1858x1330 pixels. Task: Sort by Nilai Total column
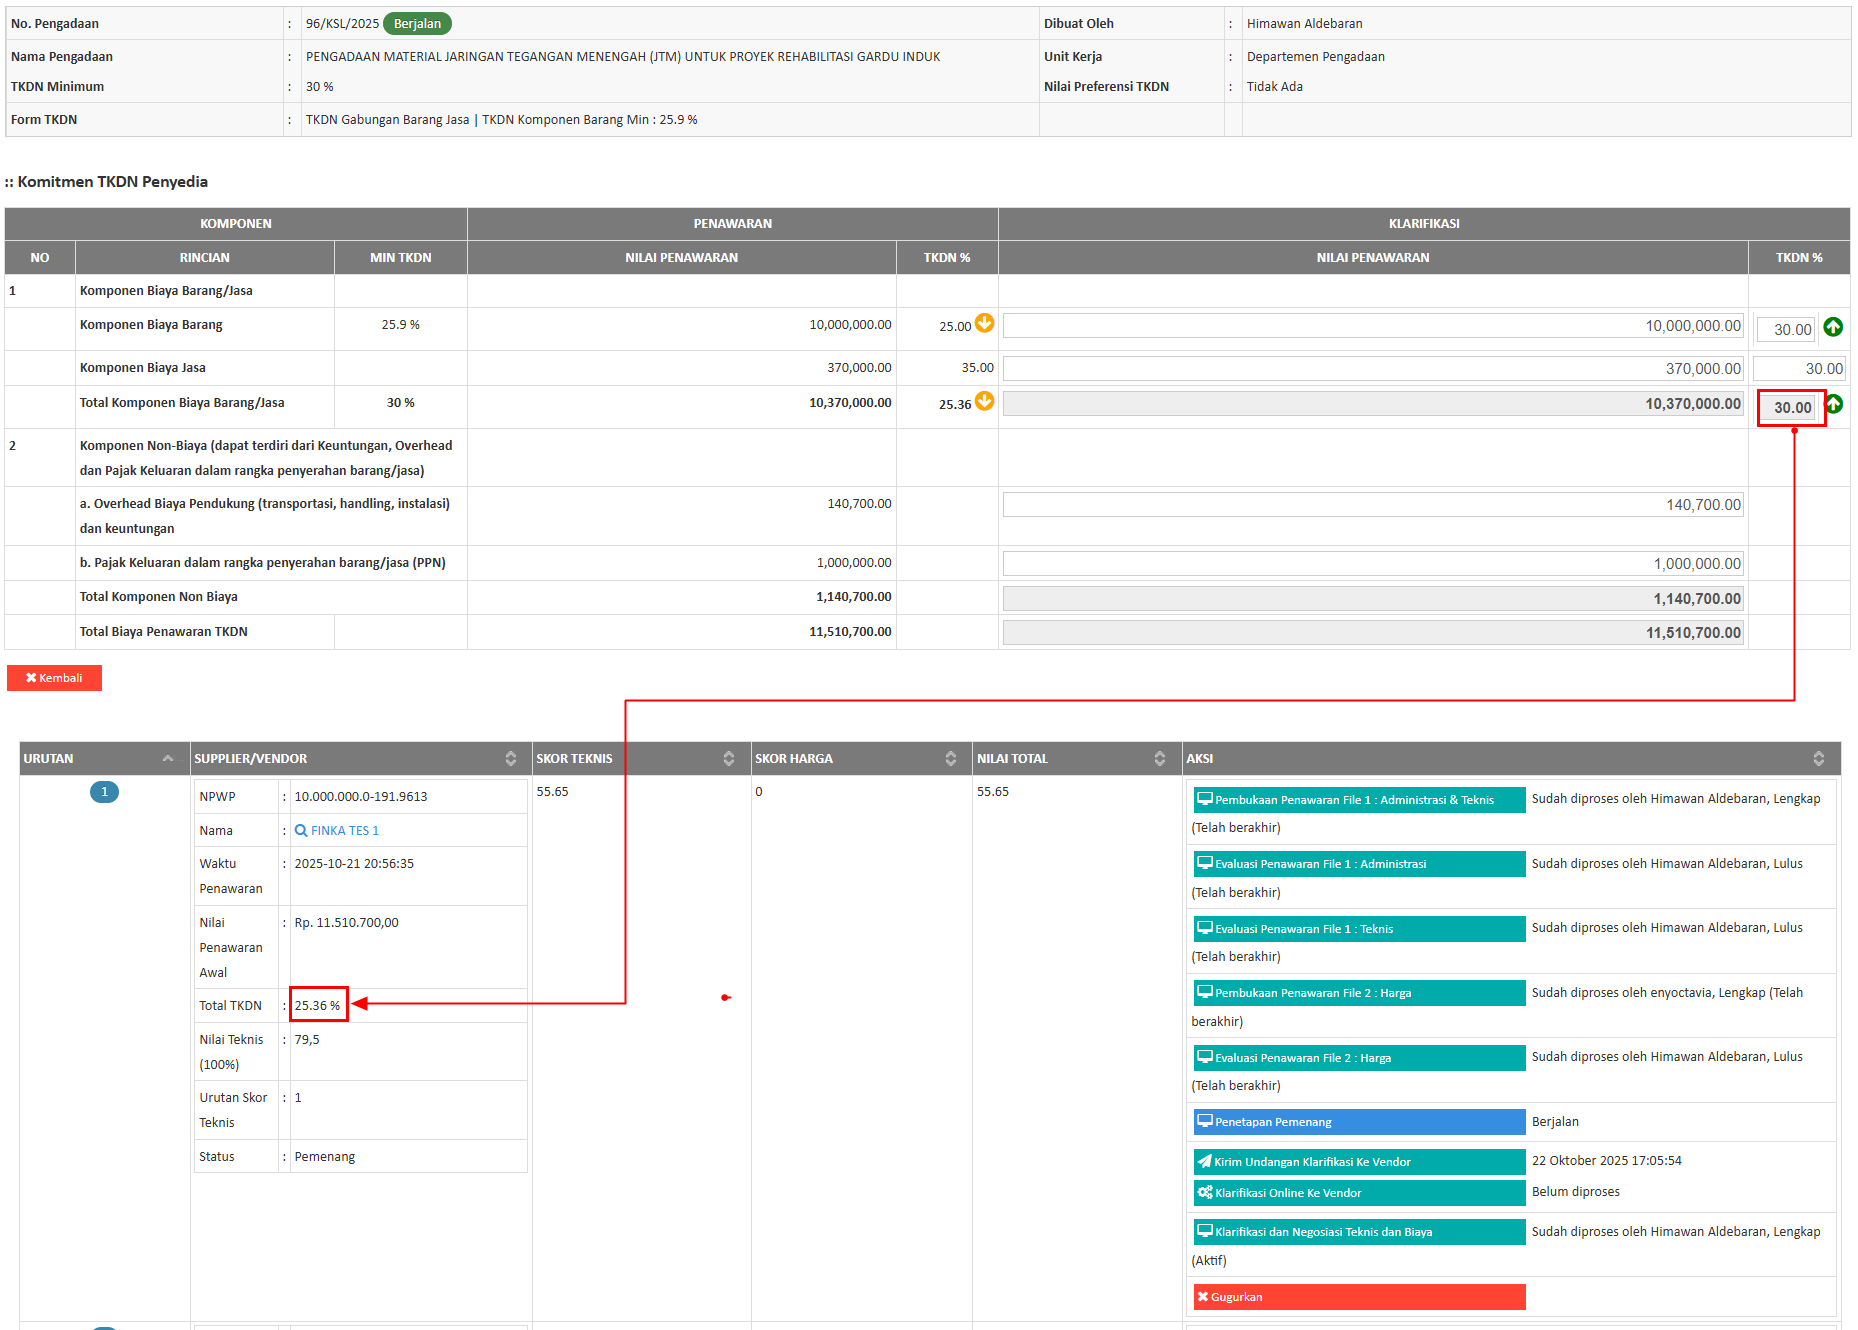tap(1159, 759)
